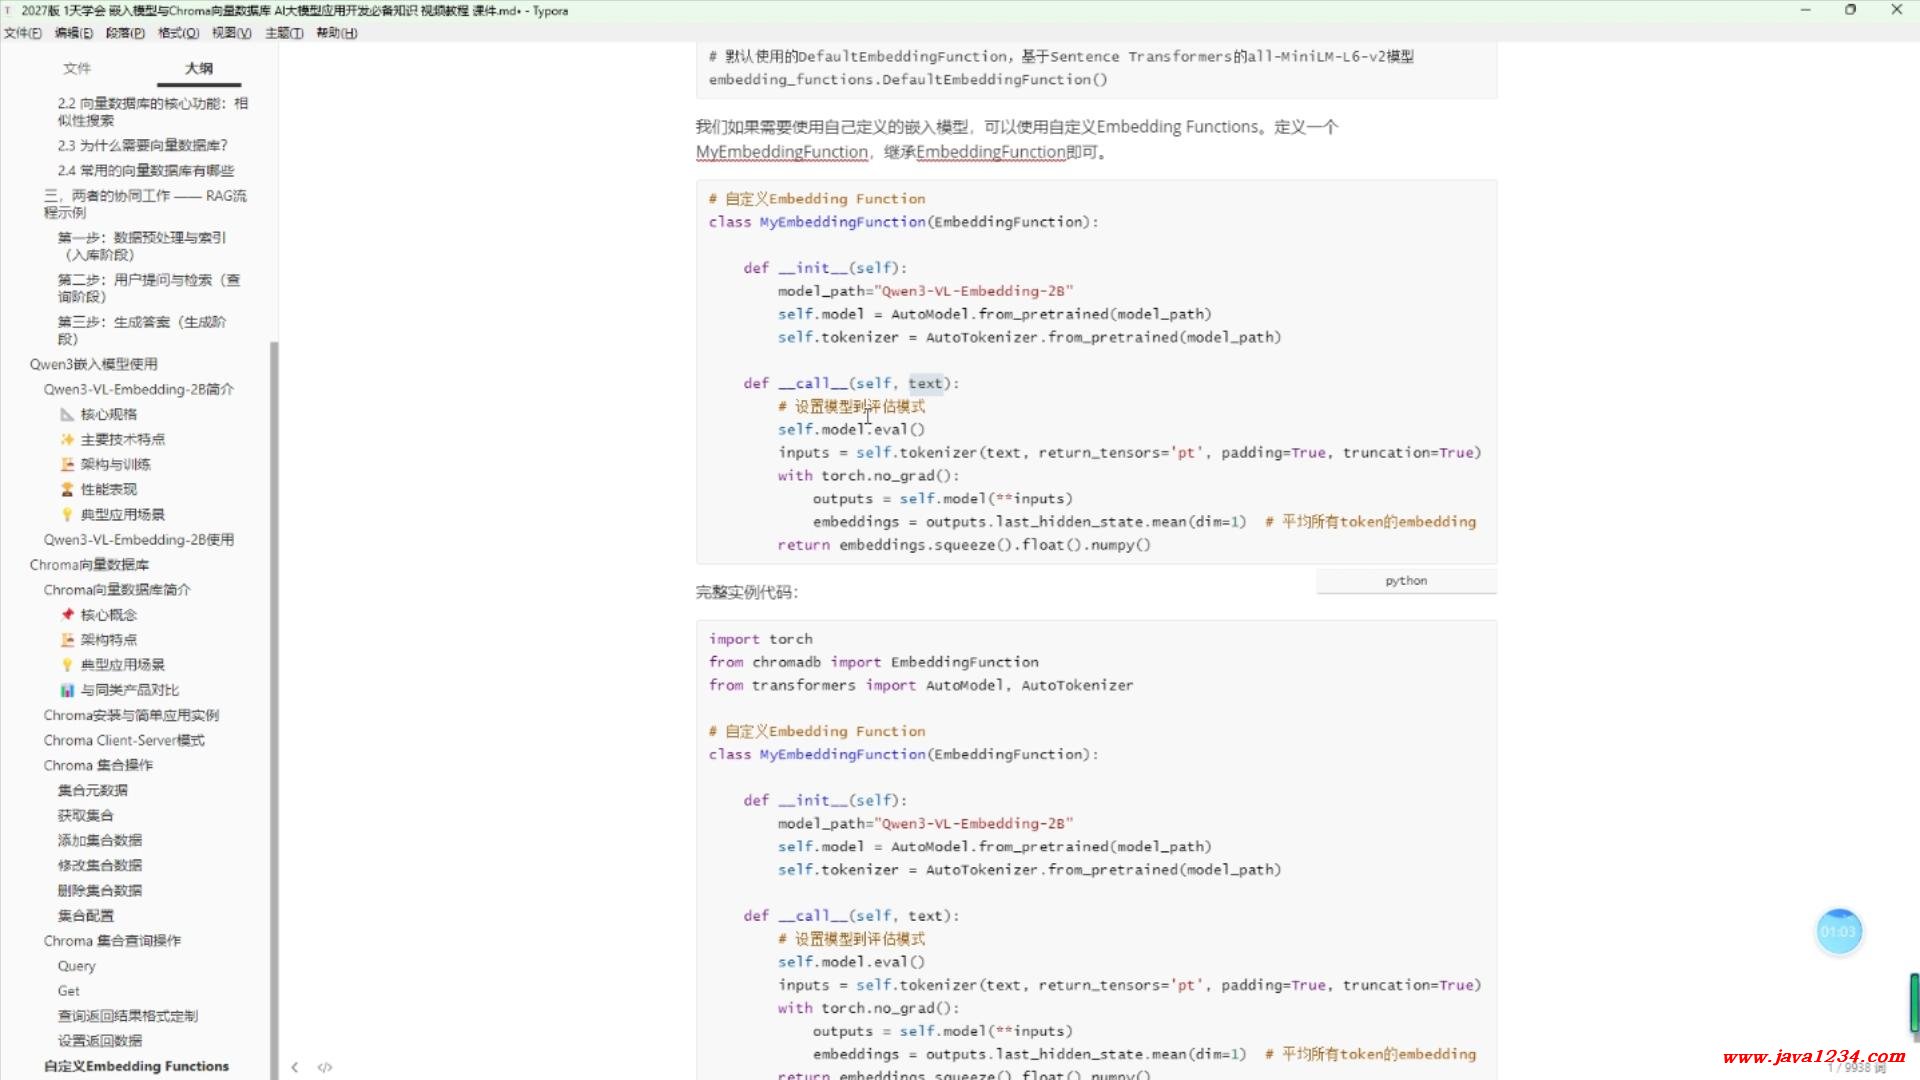1920x1080 pixels.
Task: Jump to Chroma Client-Server模式 heading
Action: (x=124, y=740)
